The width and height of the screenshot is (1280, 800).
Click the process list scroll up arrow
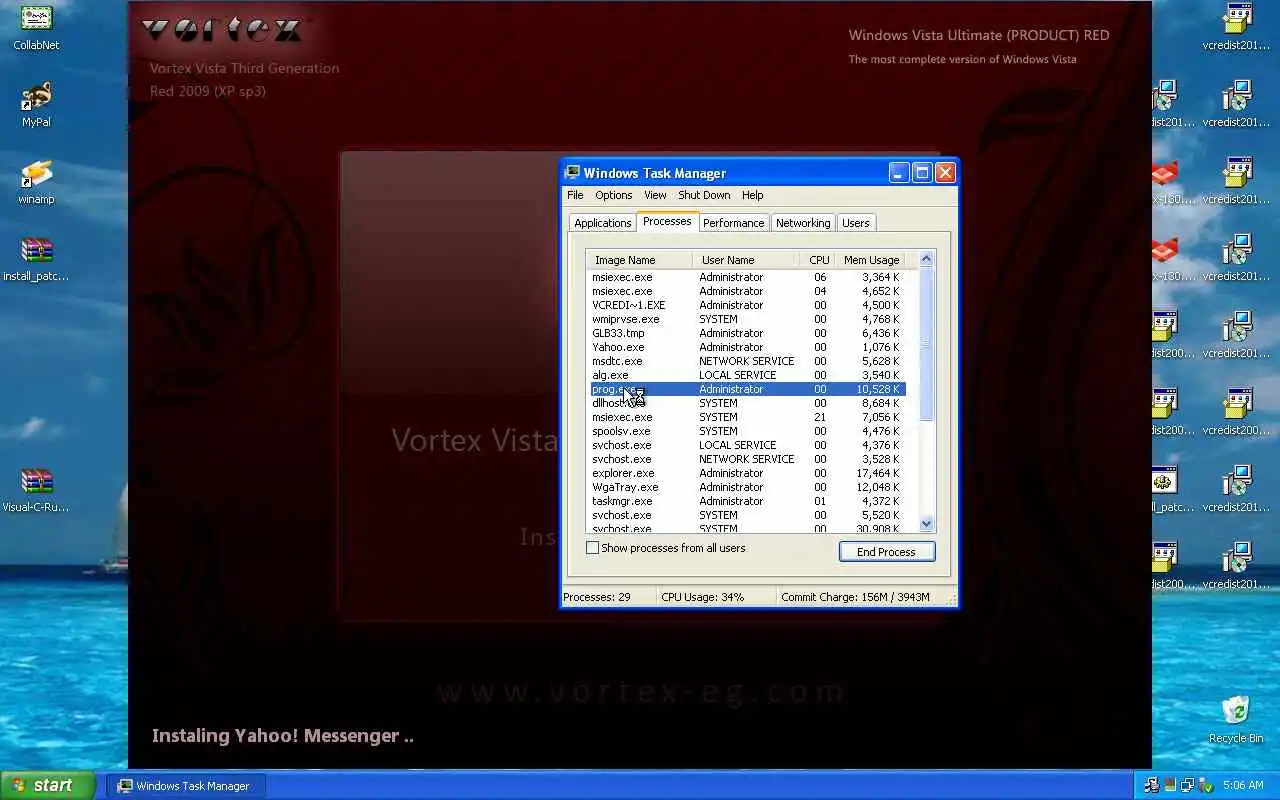click(x=926, y=259)
